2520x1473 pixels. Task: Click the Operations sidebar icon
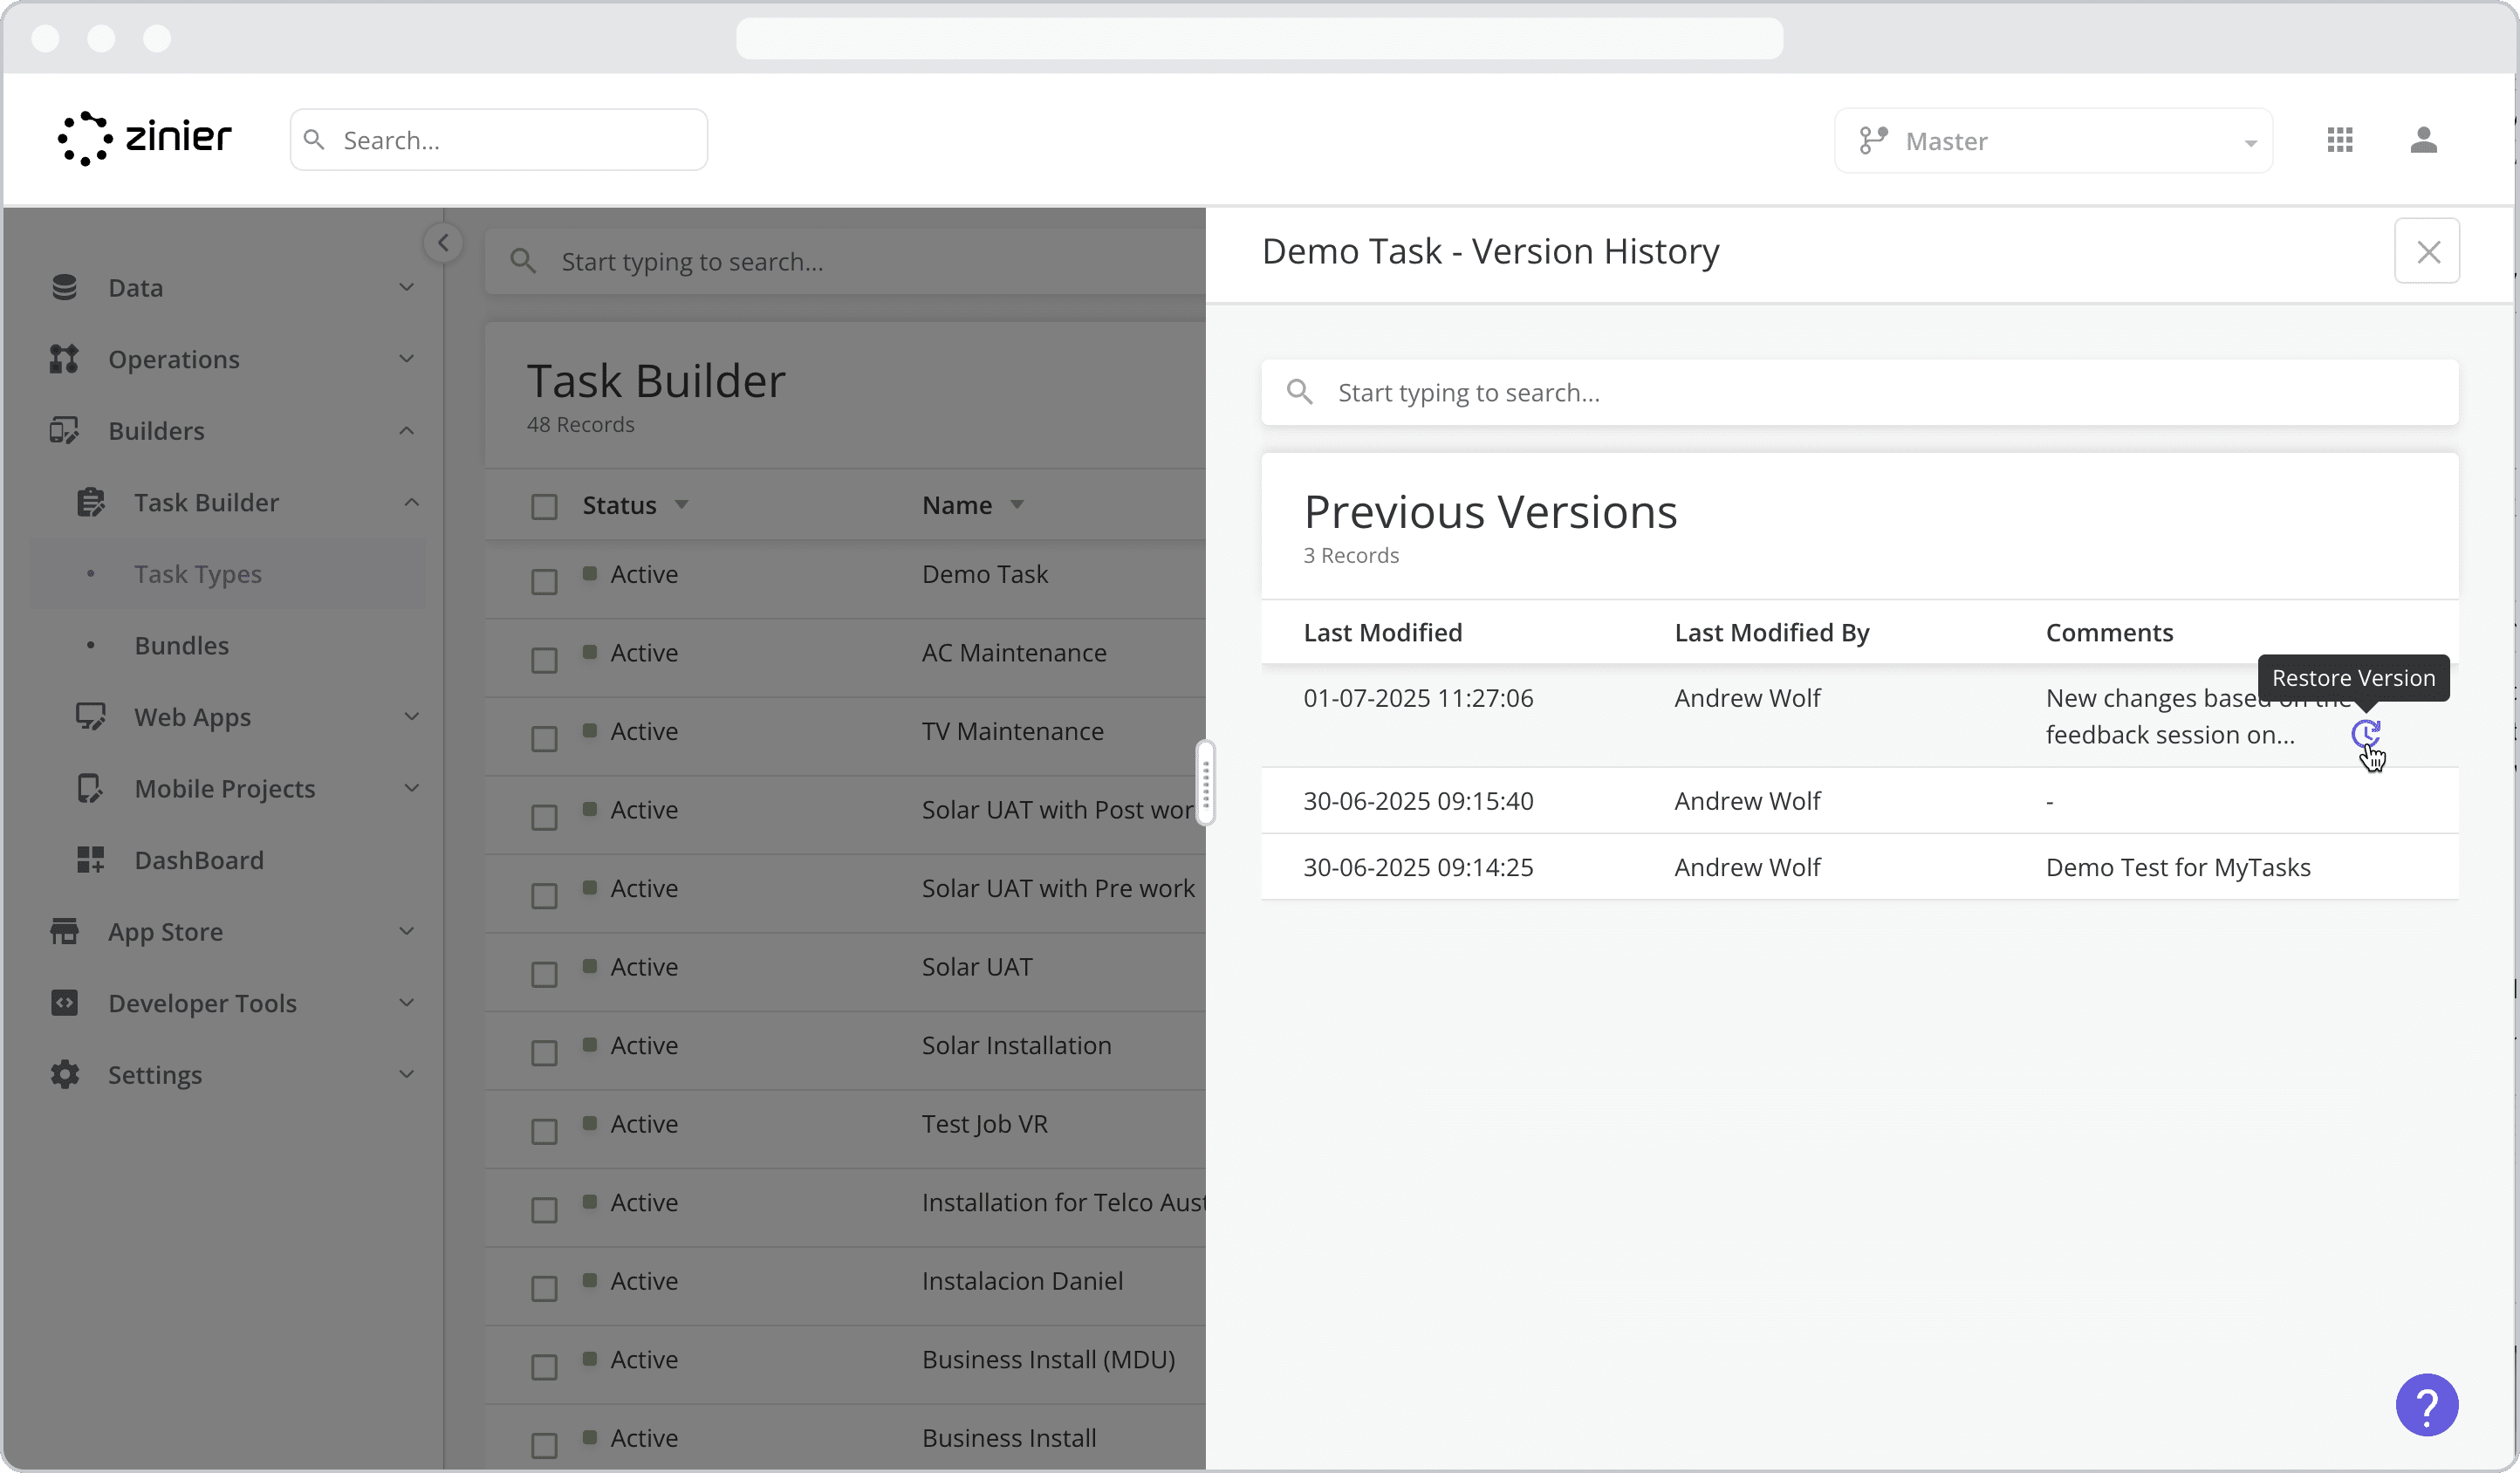(x=64, y=359)
